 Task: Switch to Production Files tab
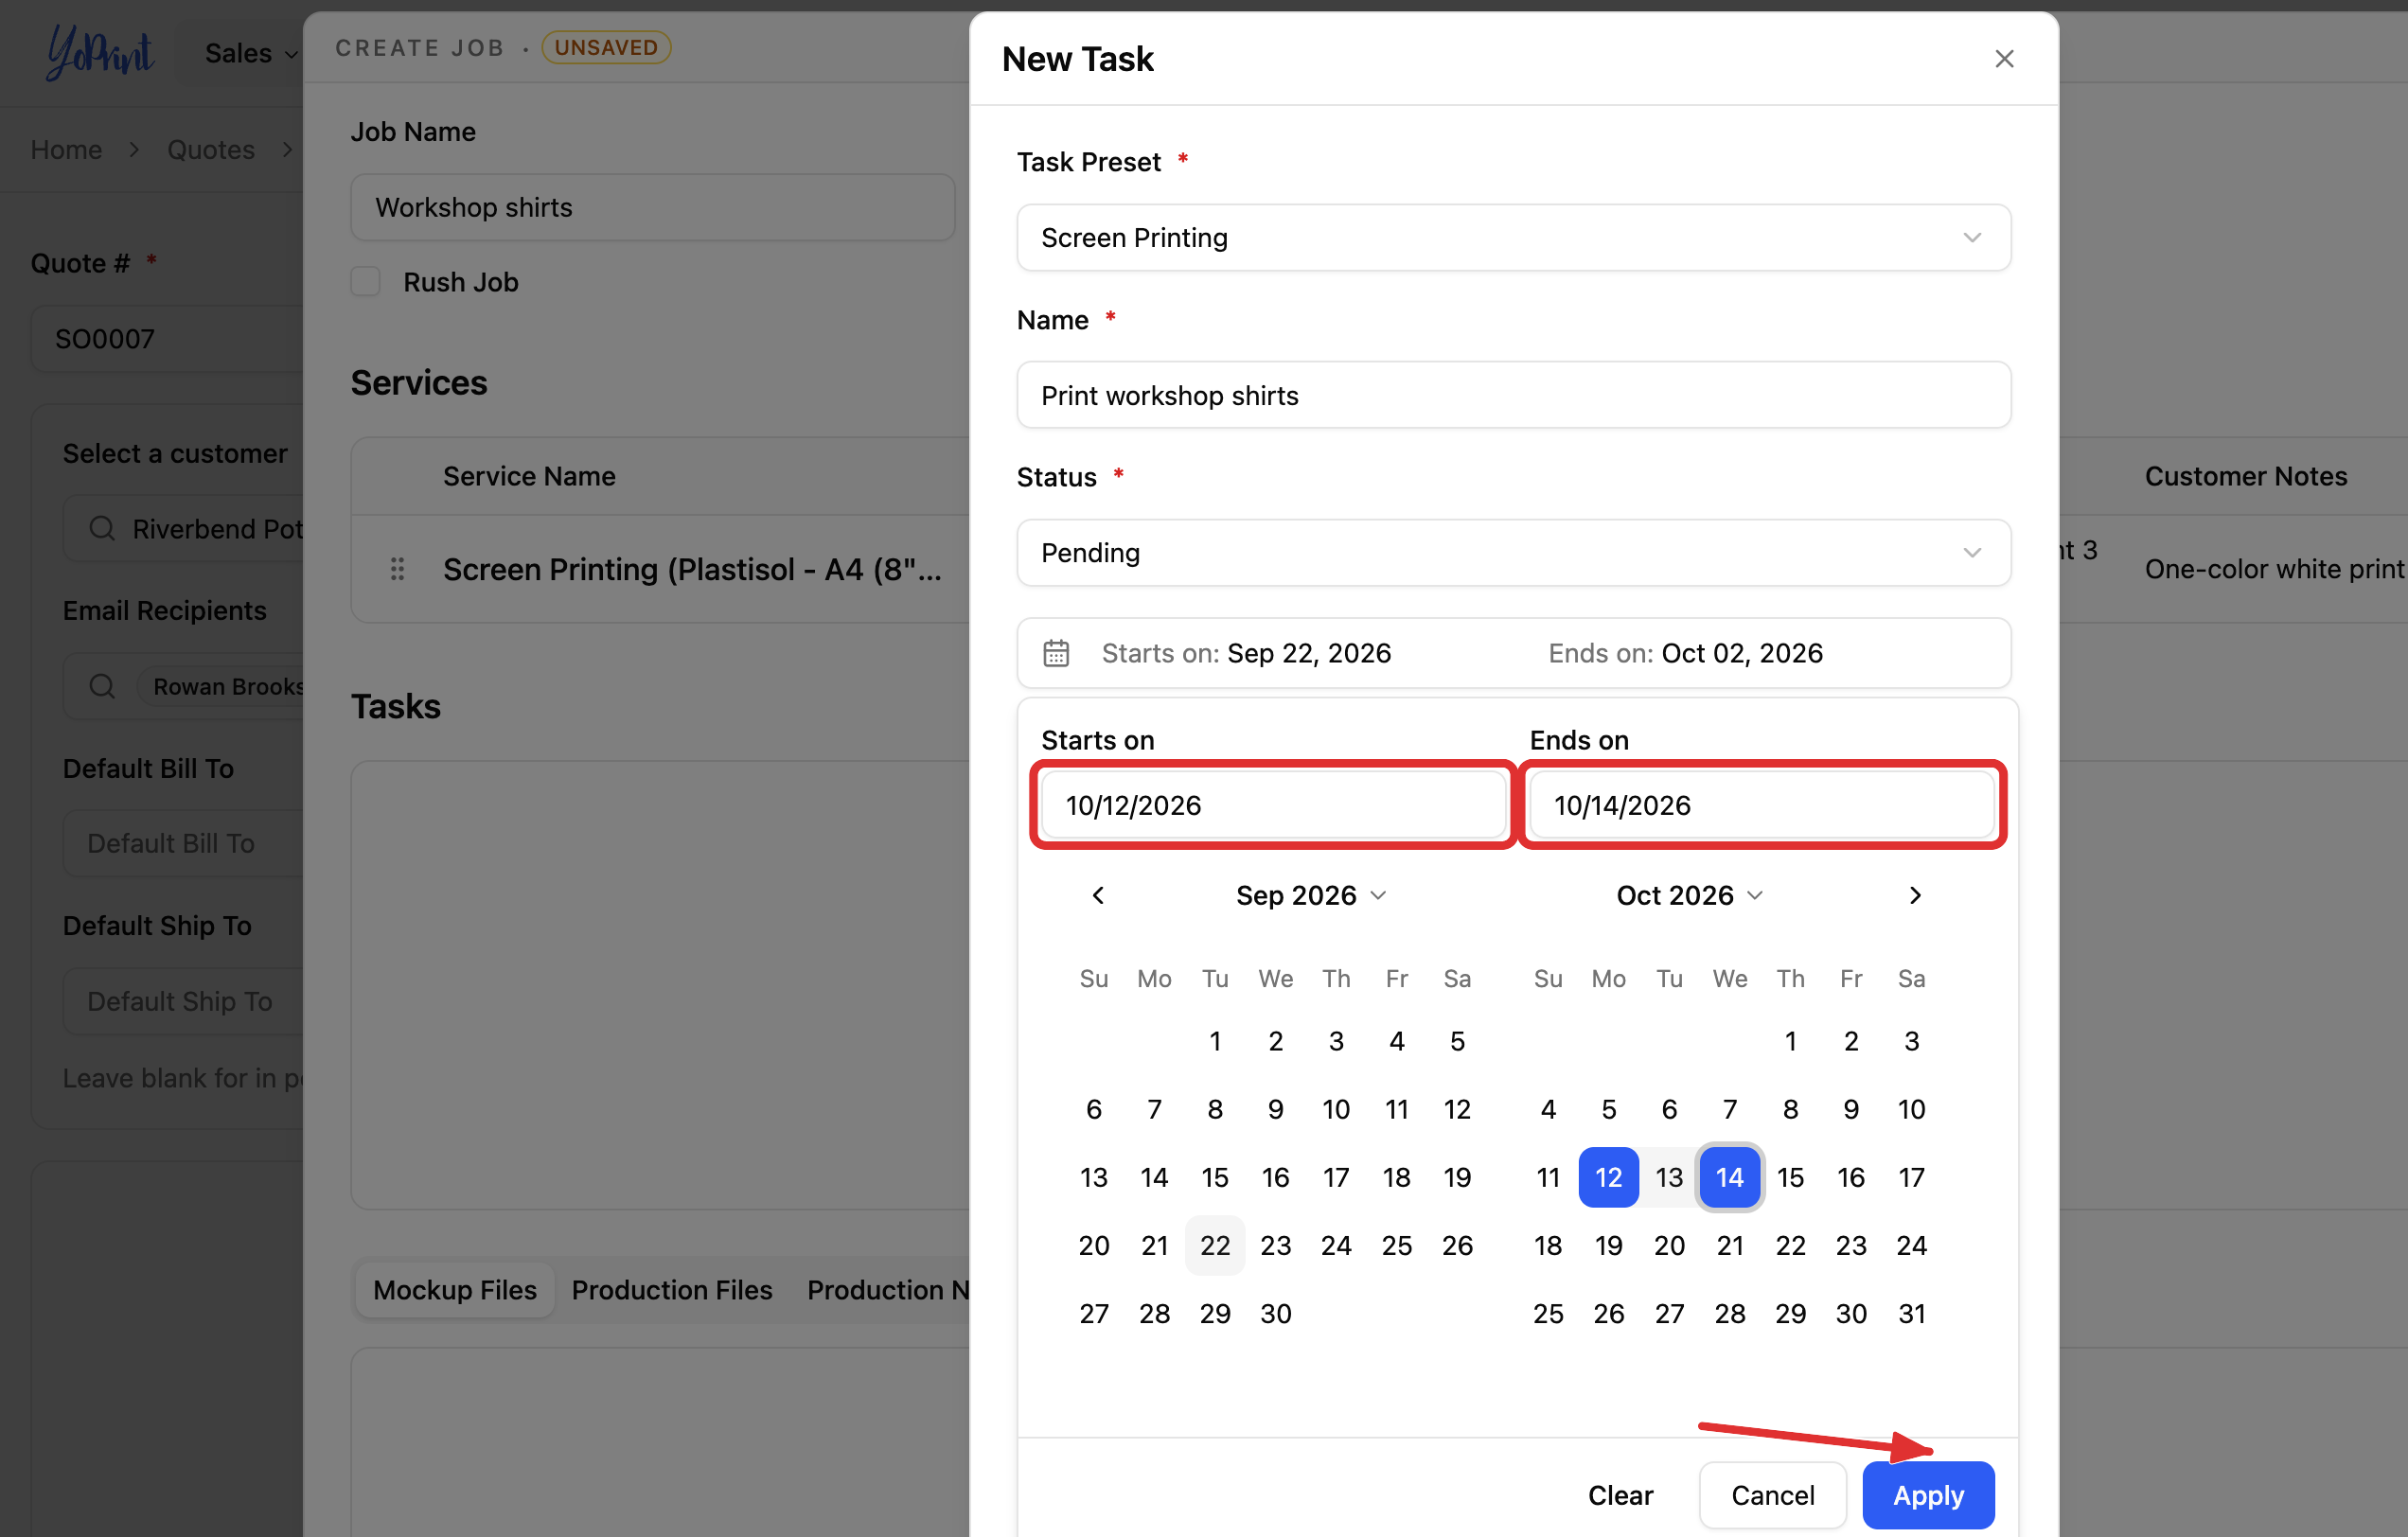(672, 1290)
